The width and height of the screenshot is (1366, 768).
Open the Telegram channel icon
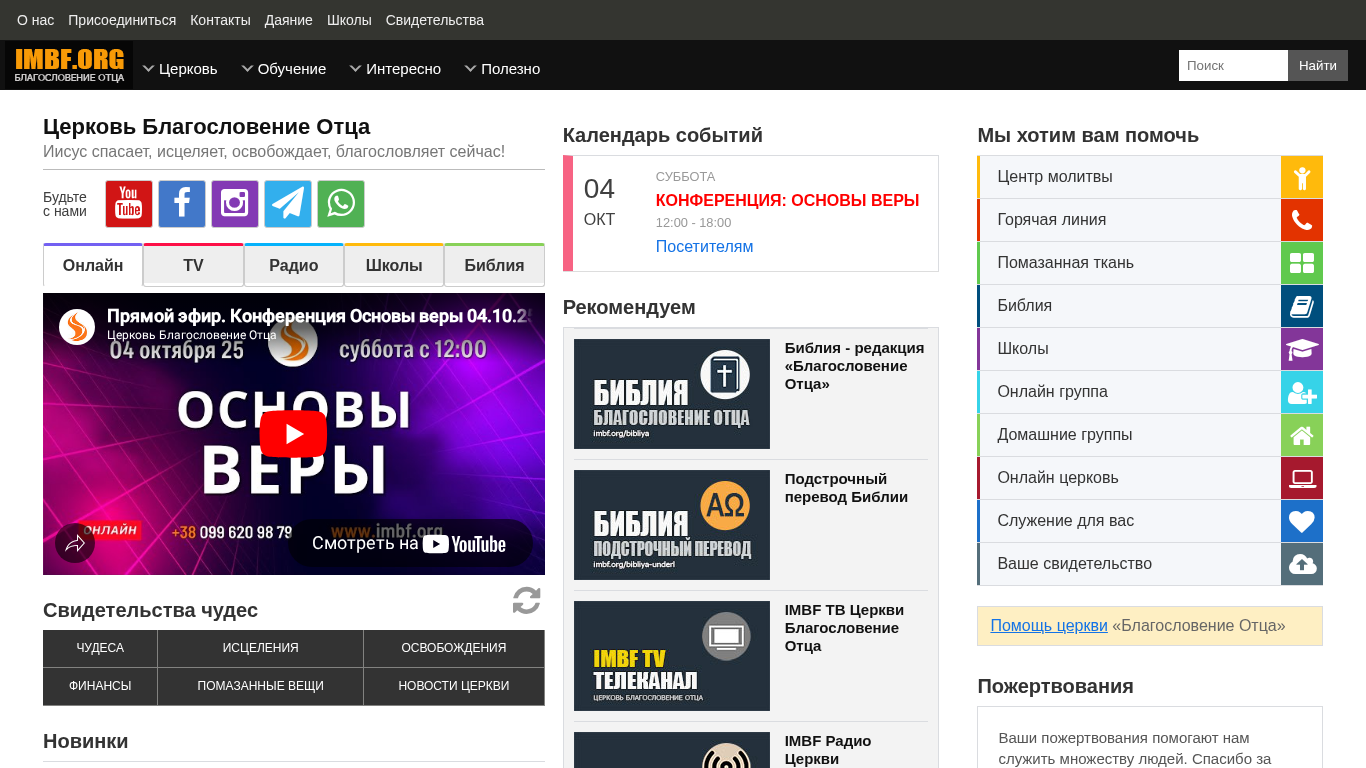pos(288,204)
